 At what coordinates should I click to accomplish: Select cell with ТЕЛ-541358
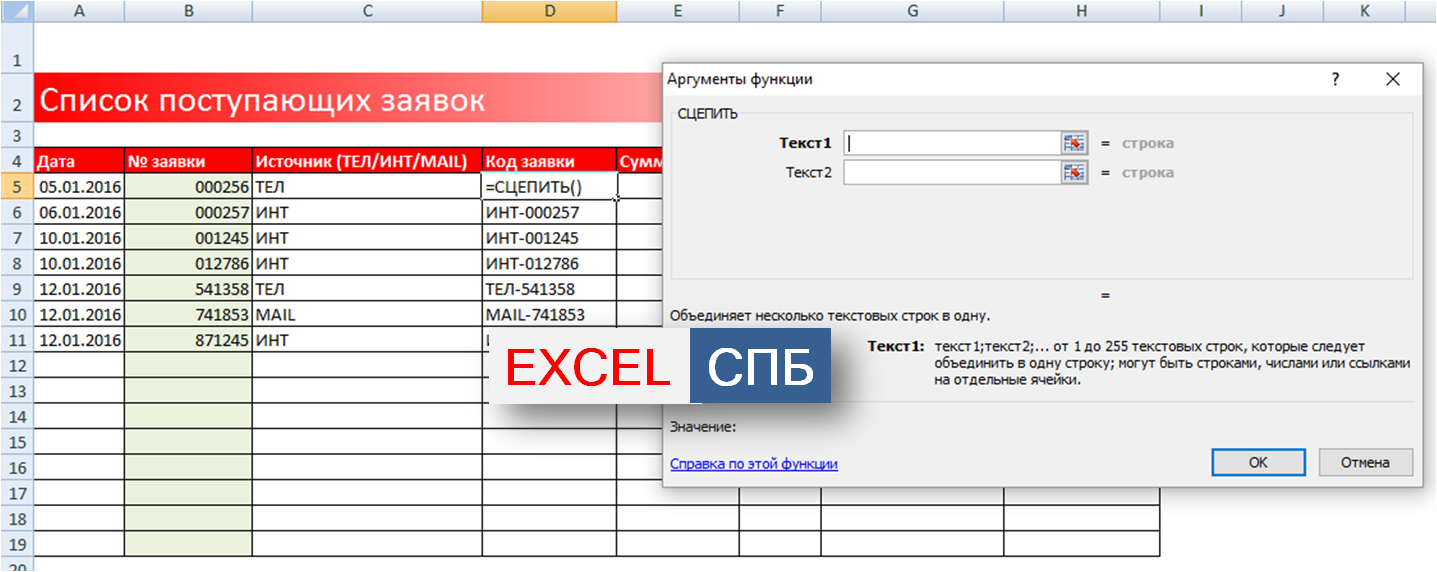(x=549, y=289)
